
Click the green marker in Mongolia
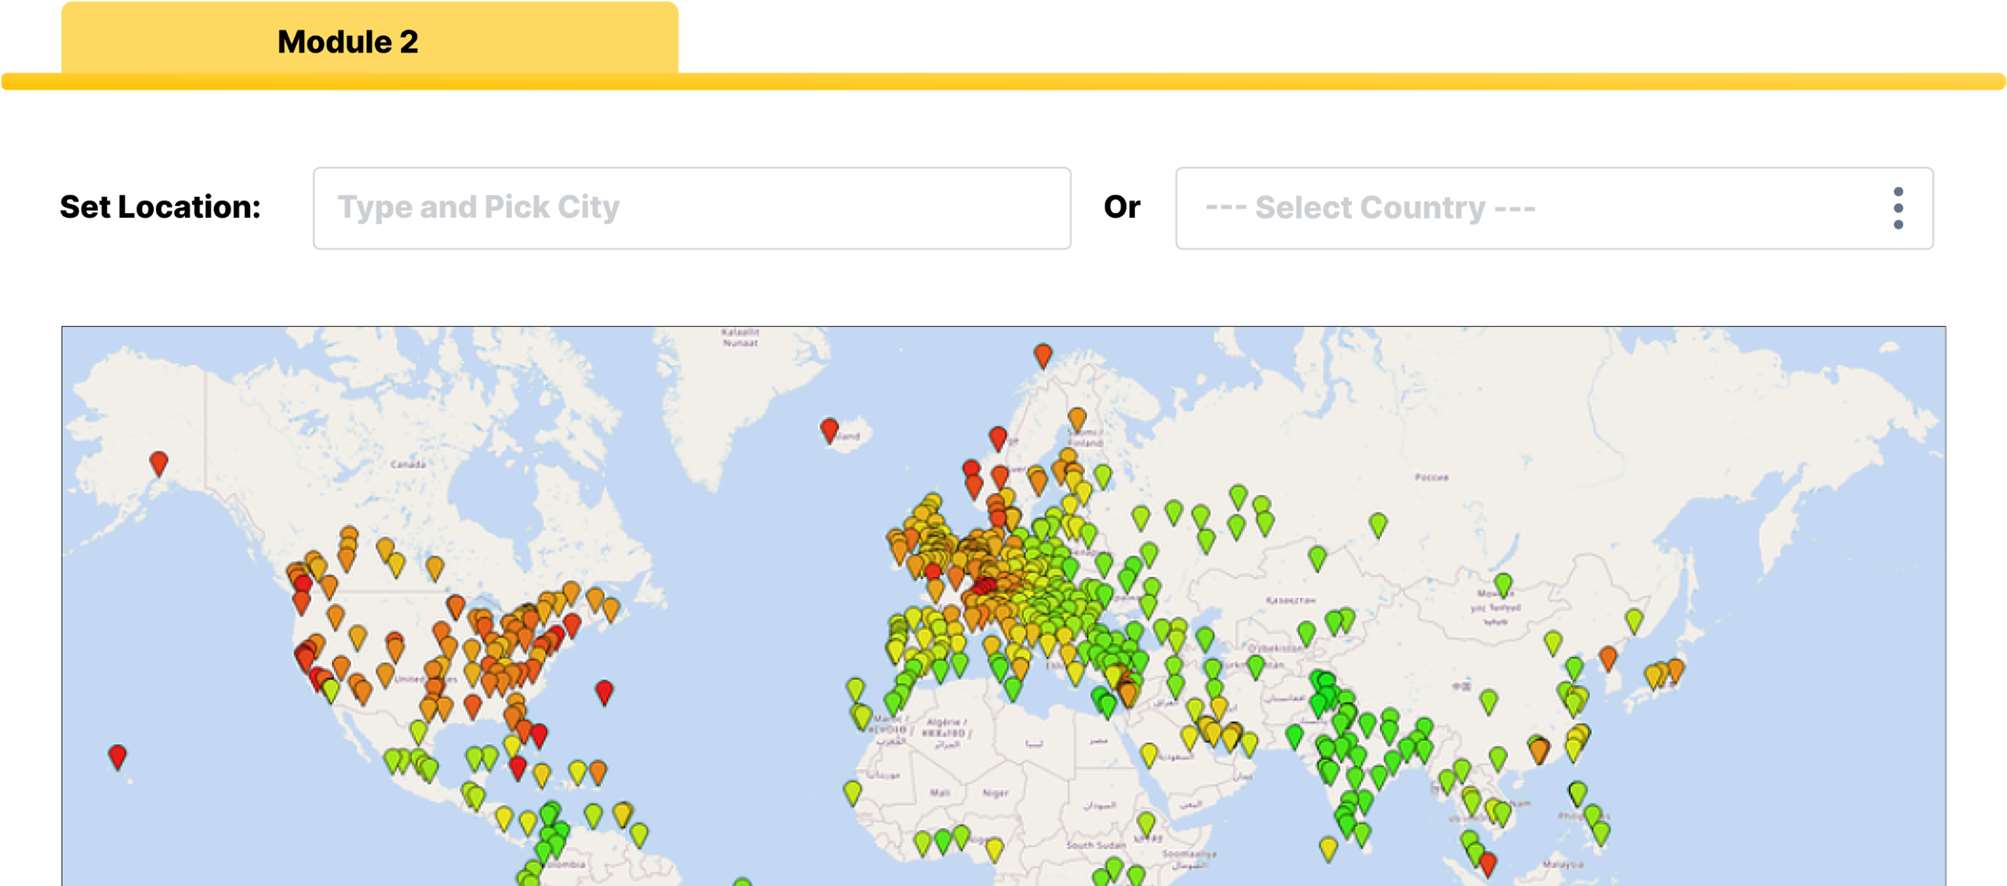coord(1503,584)
